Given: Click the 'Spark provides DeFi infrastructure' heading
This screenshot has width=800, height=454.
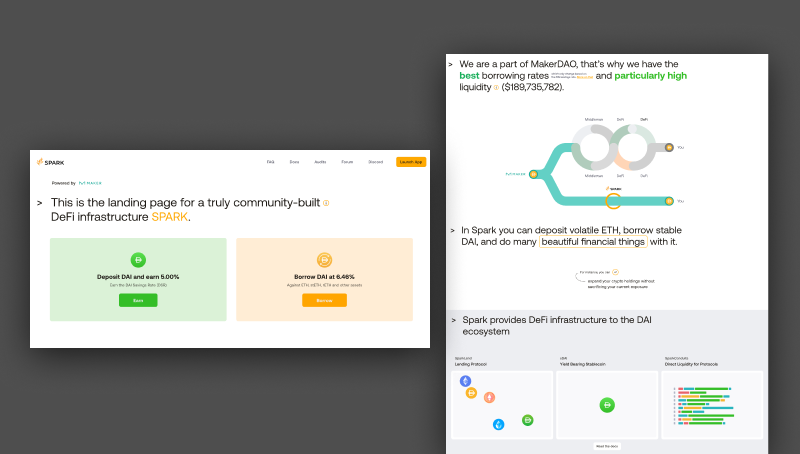Looking at the screenshot, I should [x=557, y=325].
